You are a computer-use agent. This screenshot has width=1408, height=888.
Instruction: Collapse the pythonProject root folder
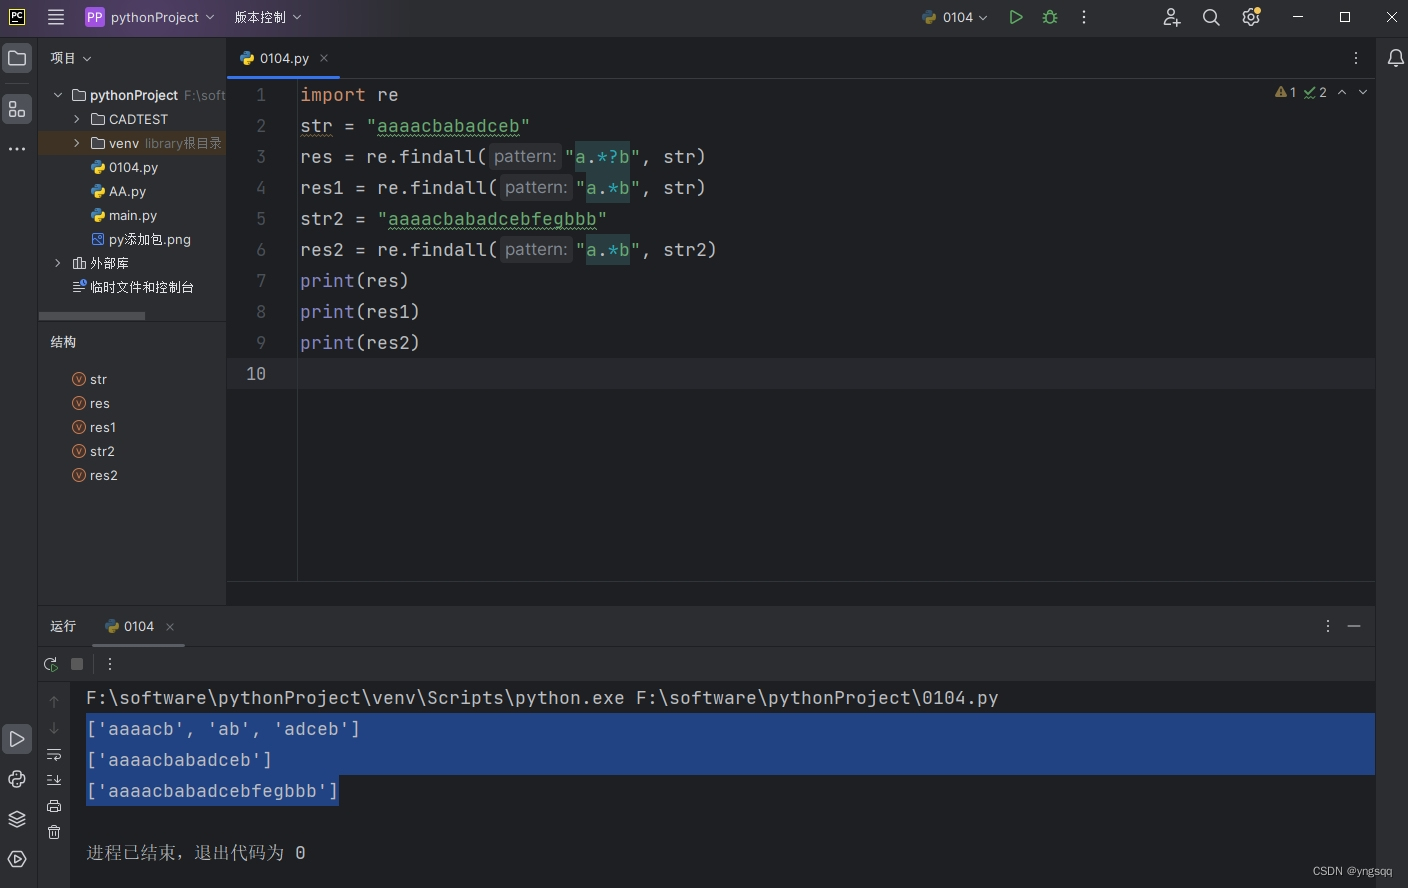(58, 95)
